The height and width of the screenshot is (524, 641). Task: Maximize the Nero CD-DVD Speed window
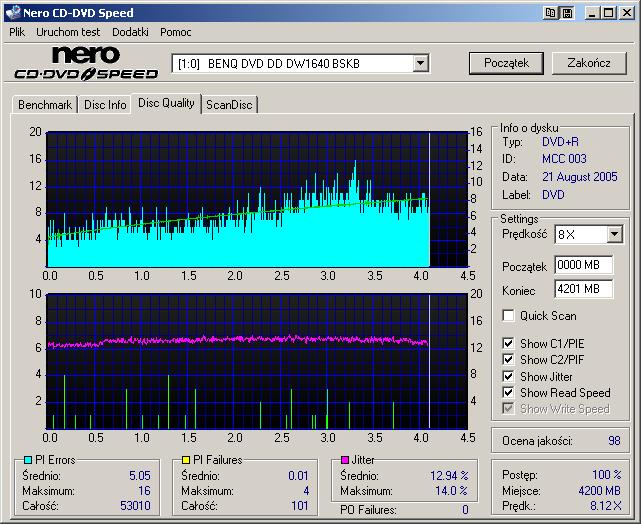608,13
